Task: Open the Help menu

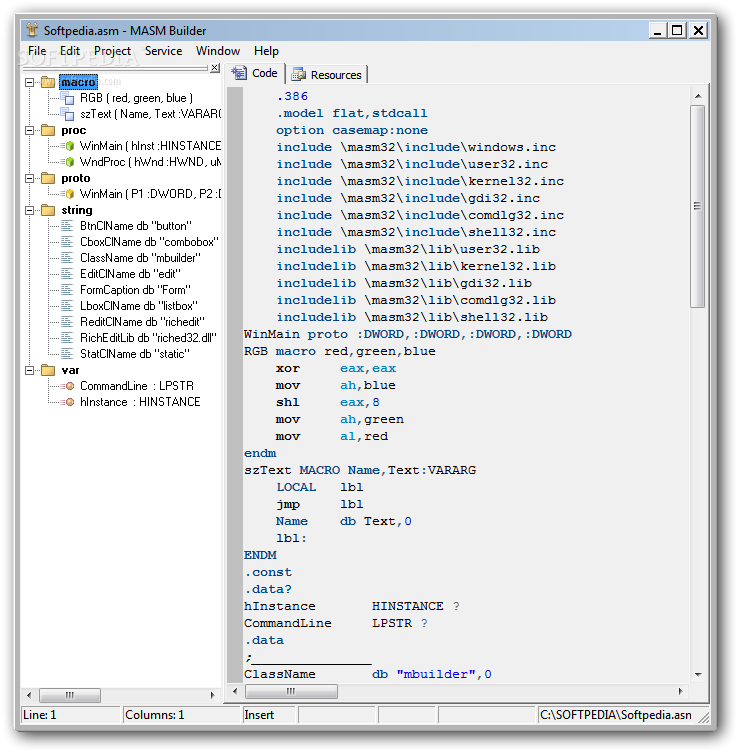Action: [x=266, y=51]
